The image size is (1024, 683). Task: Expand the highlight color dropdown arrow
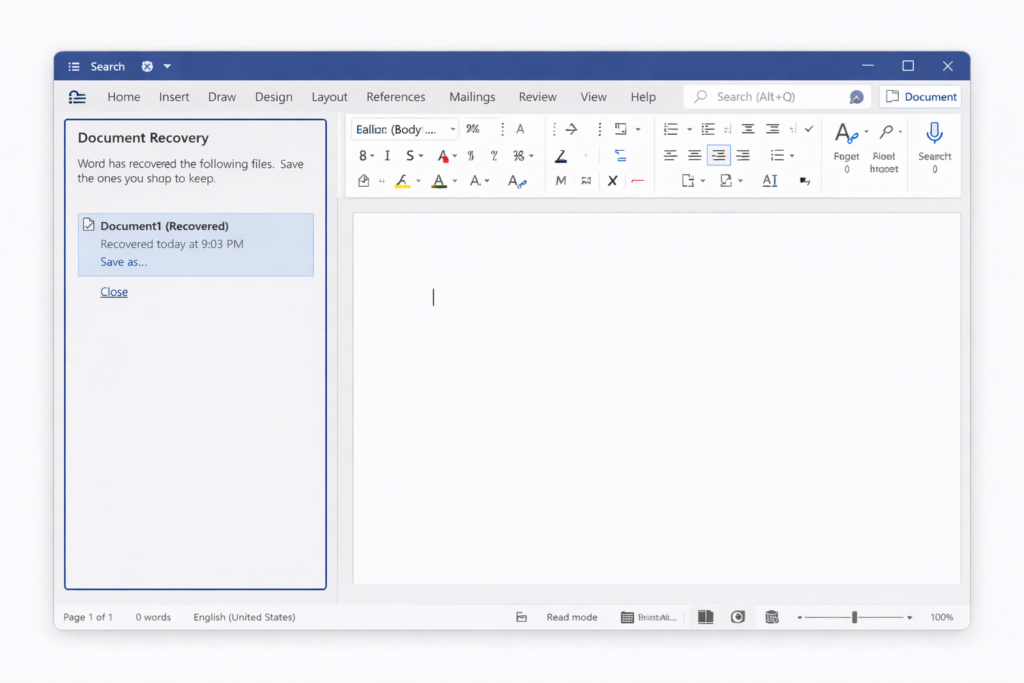[x=419, y=182]
